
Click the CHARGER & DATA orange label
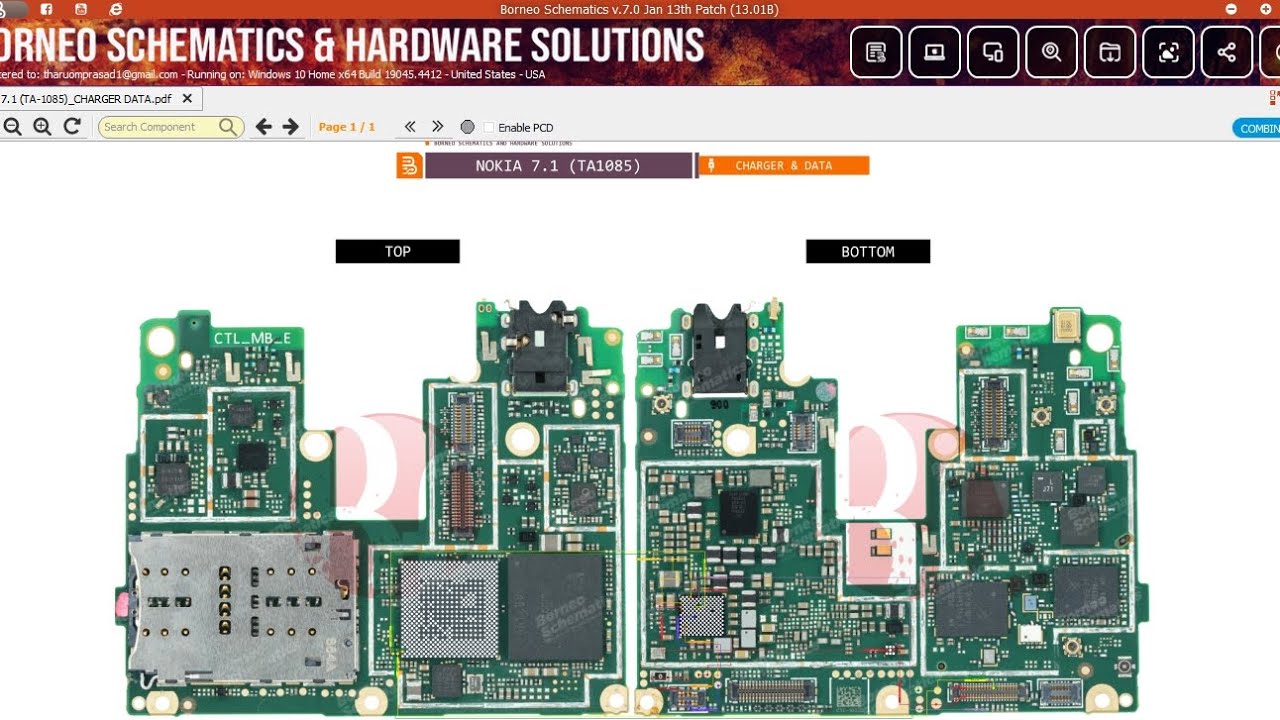(784, 166)
